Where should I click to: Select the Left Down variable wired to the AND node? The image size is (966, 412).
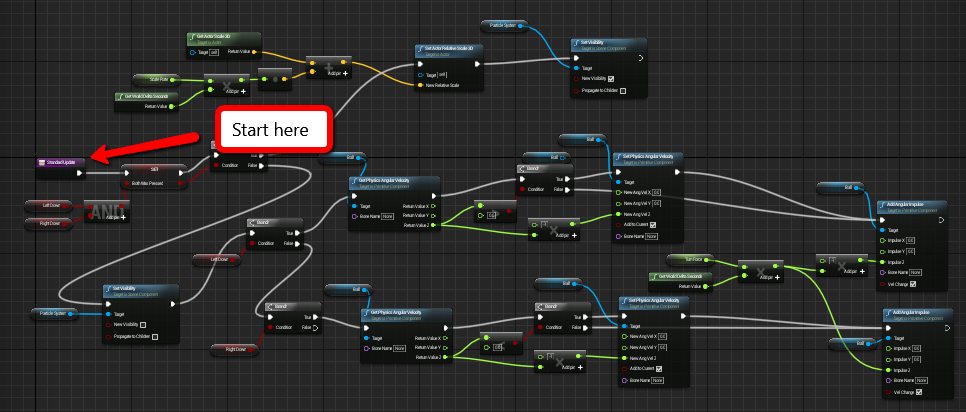(48, 205)
